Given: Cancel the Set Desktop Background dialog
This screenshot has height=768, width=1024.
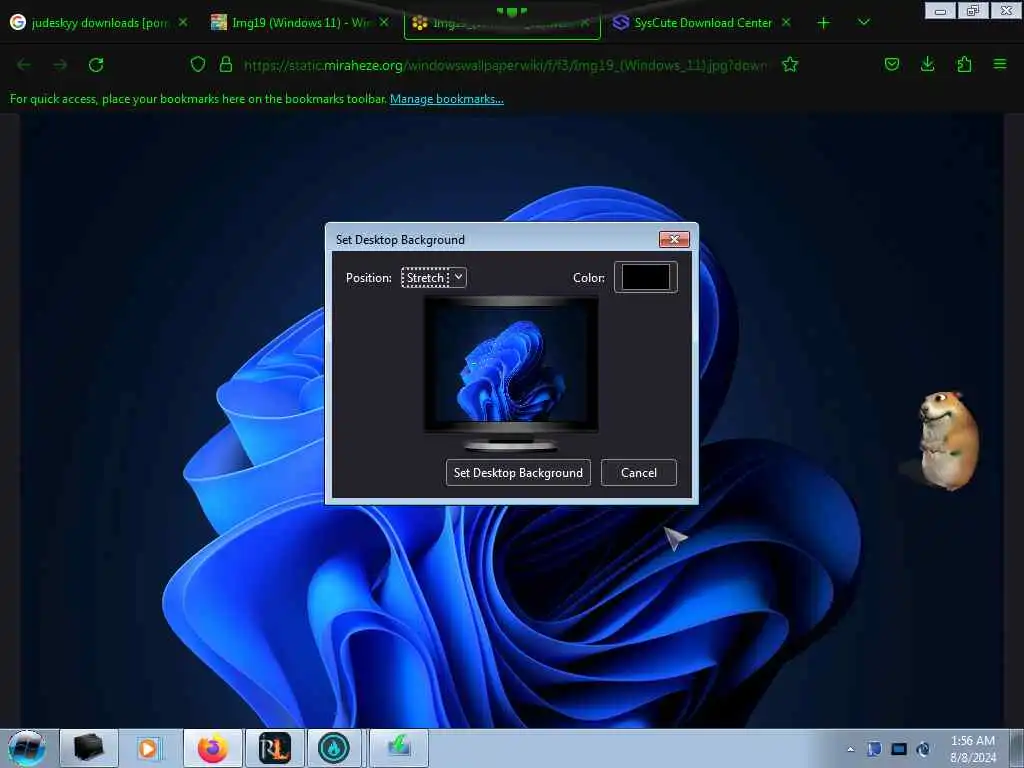Looking at the screenshot, I should tap(639, 473).
